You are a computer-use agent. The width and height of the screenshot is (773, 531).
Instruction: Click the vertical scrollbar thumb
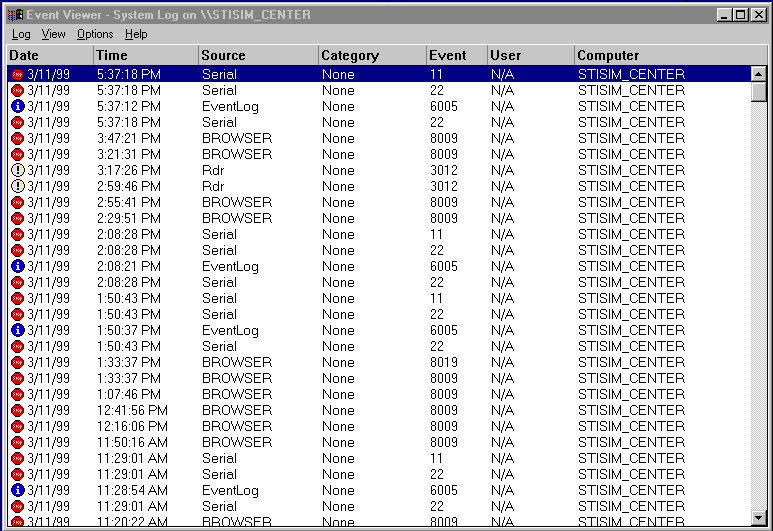click(x=758, y=92)
